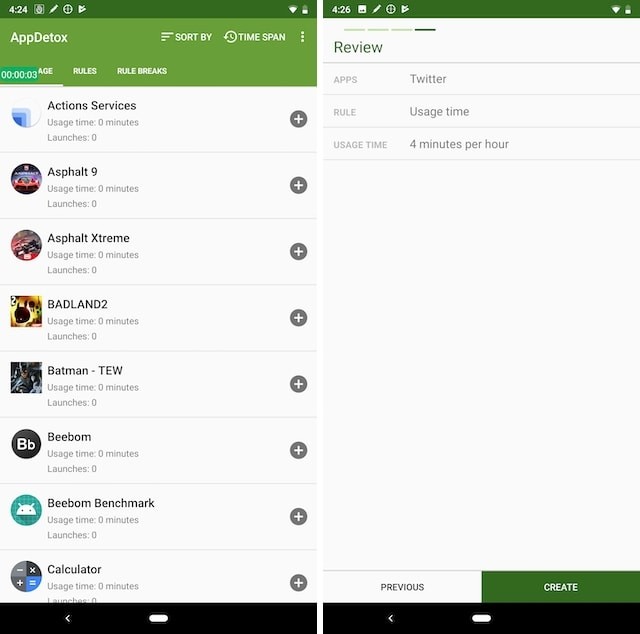Tap the Beebom Bb logo icon
The width and height of the screenshot is (640, 634).
tap(26, 444)
